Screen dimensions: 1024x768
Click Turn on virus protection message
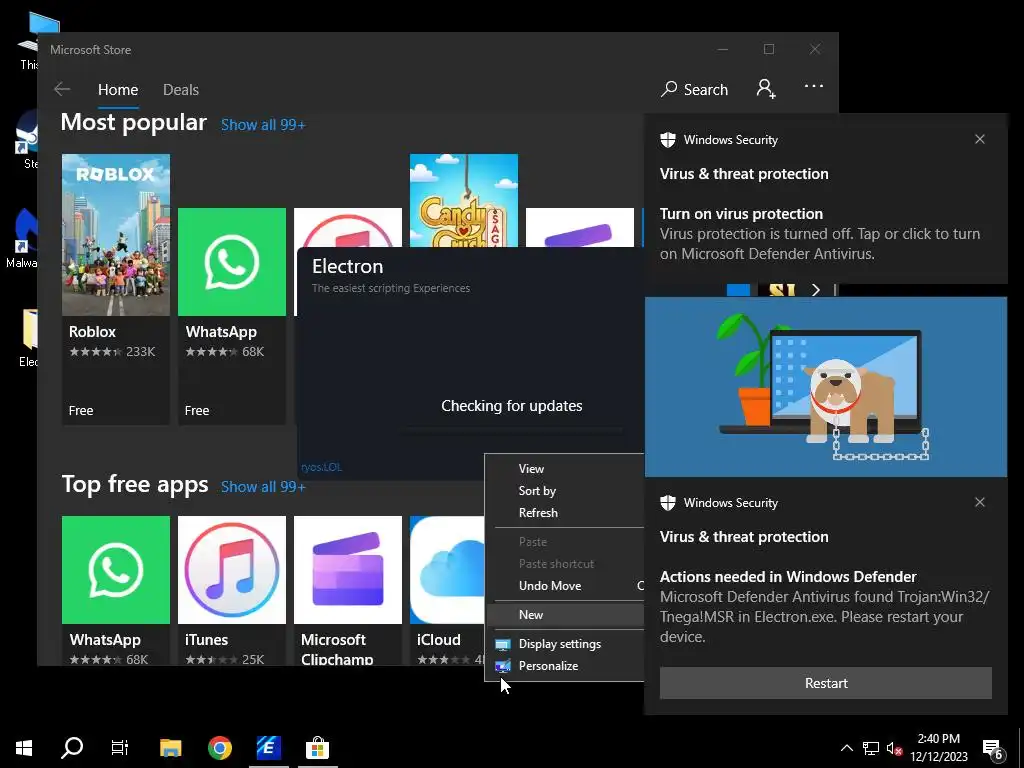pos(820,234)
